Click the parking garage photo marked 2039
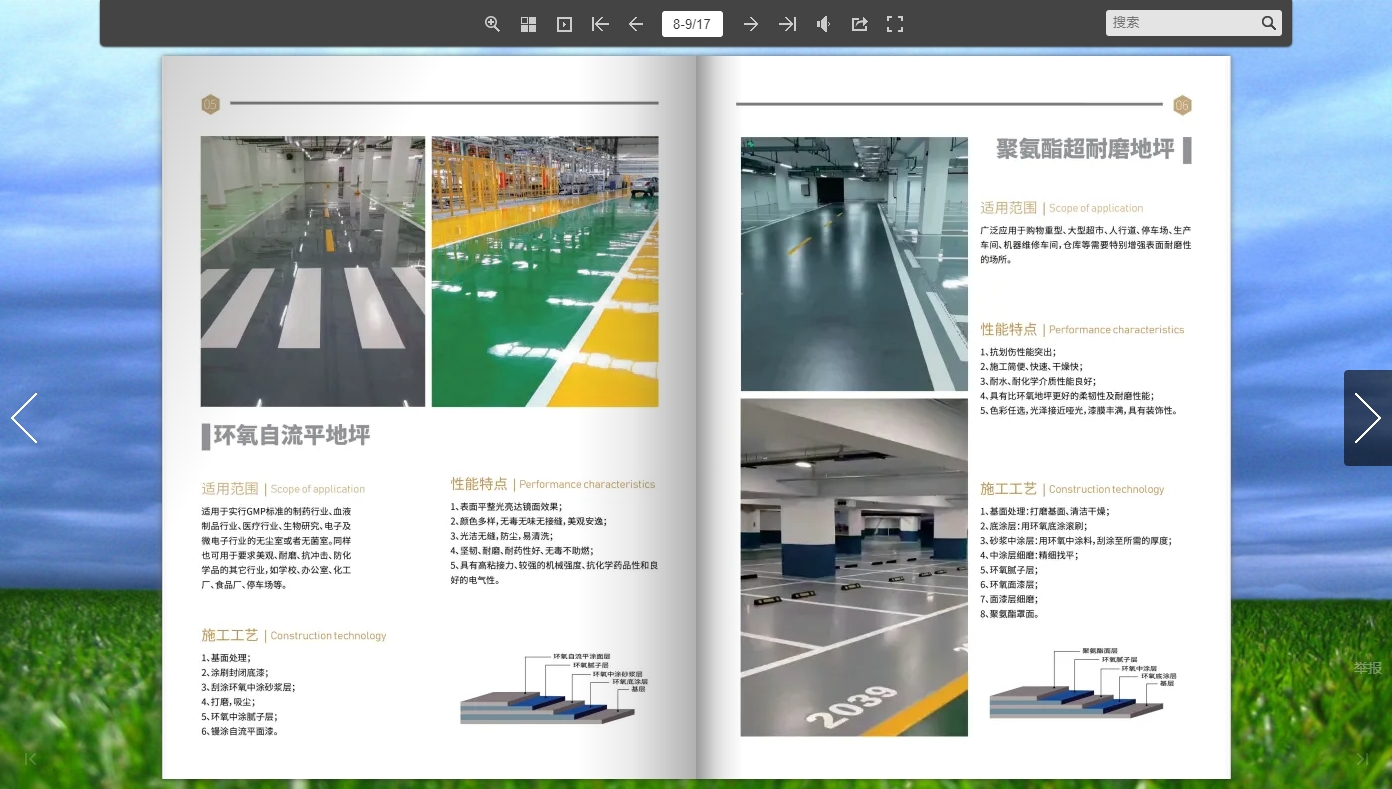The width and height of the screenshot is (1392, 789). pos(854,567)
